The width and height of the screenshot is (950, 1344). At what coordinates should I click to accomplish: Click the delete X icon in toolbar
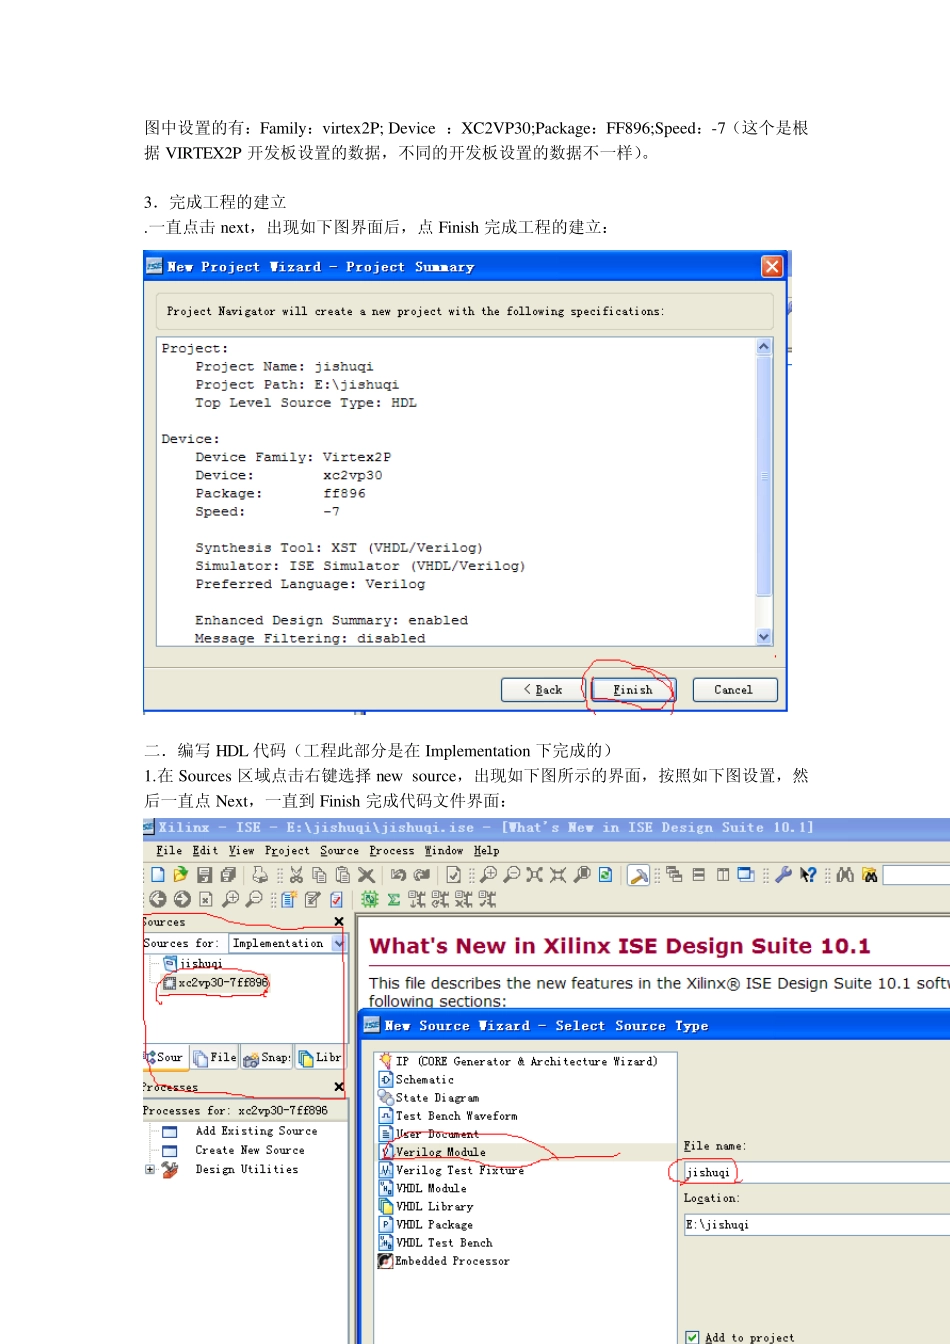366,875
